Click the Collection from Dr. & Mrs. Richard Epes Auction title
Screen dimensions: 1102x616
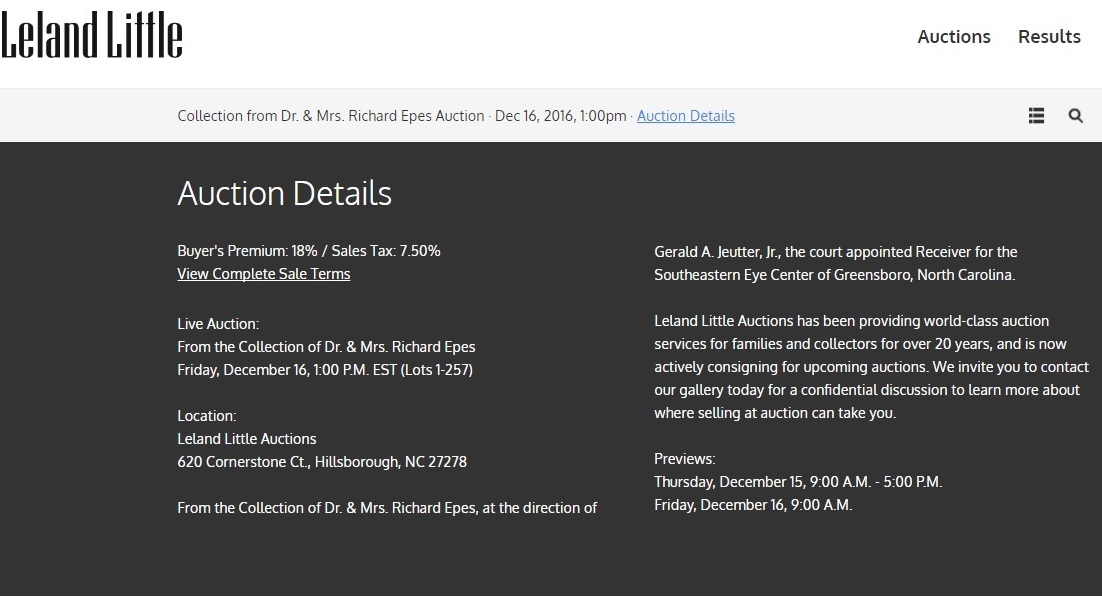coord(331,116)
